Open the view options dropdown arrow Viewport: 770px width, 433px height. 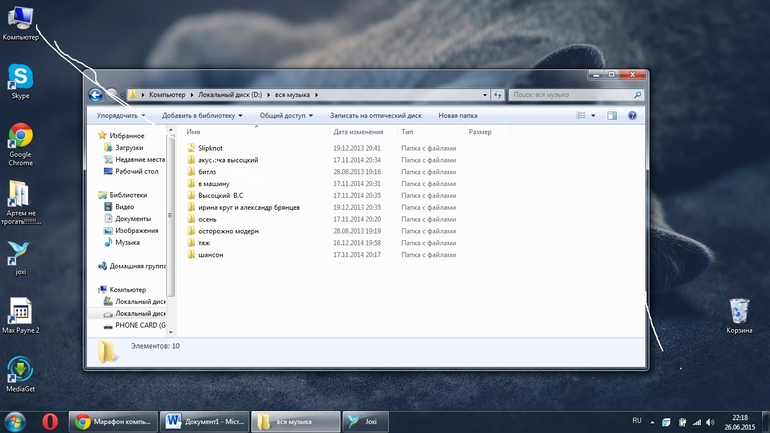coord(593,116)
